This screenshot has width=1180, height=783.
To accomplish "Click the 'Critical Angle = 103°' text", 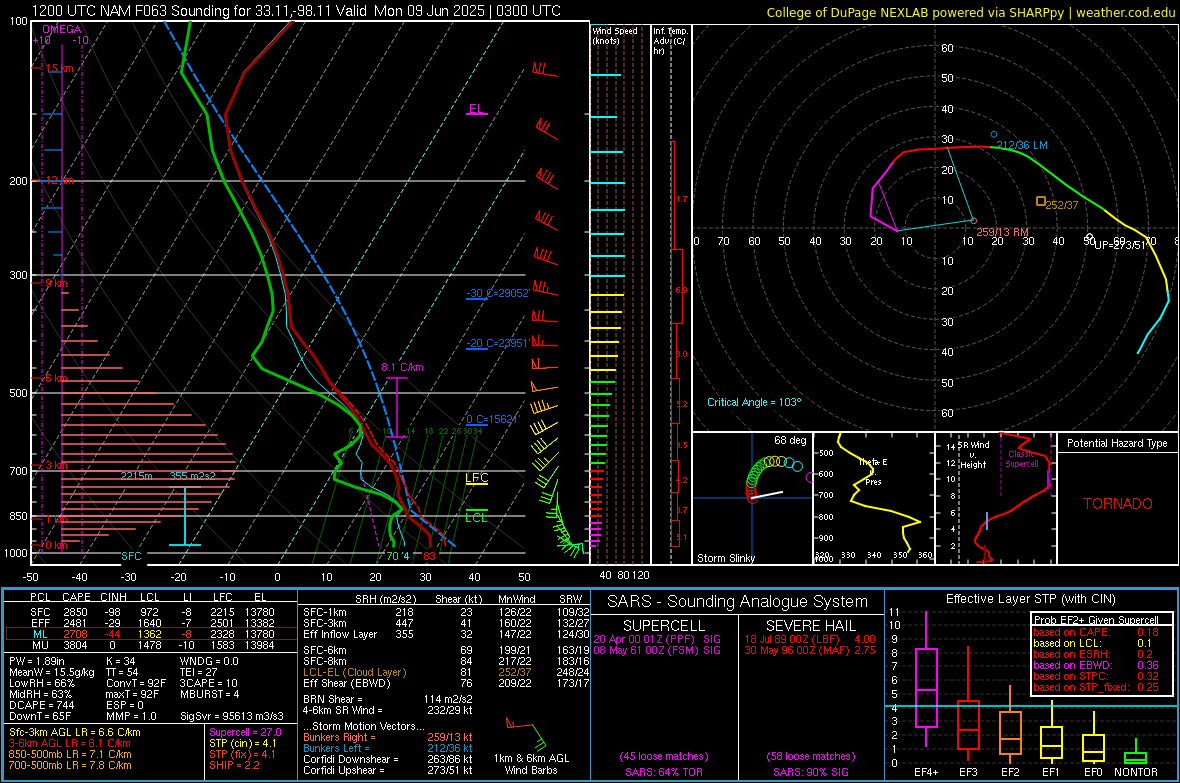I will pos(754,402).
